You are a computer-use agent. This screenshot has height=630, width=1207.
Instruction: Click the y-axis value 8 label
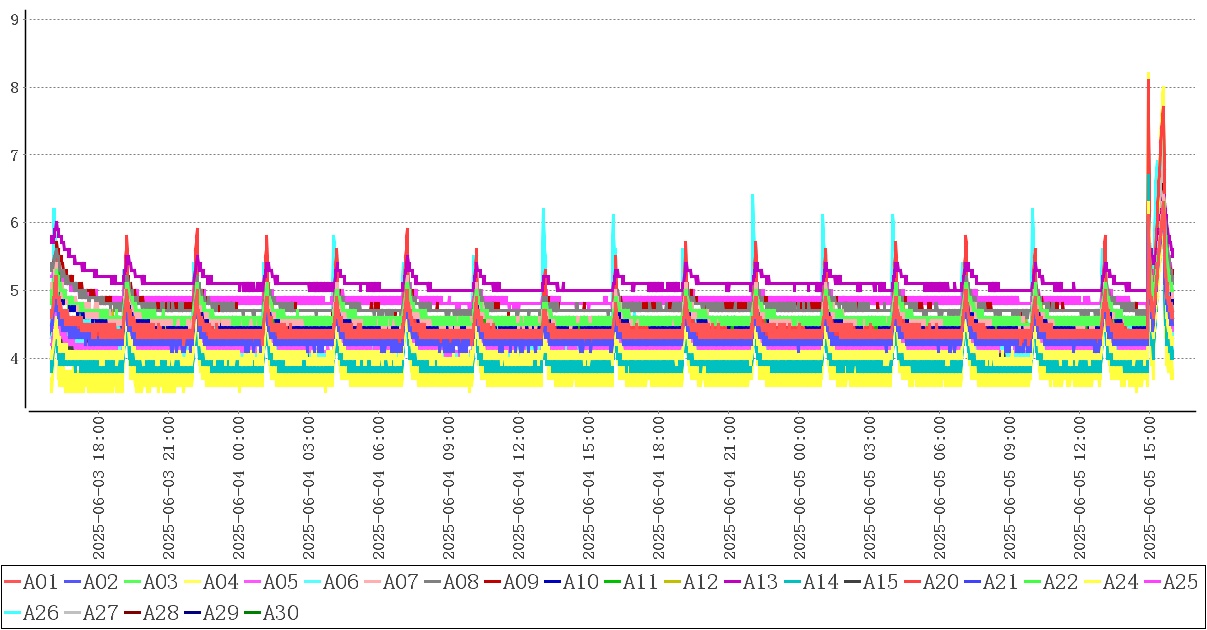tap(14, 87)
